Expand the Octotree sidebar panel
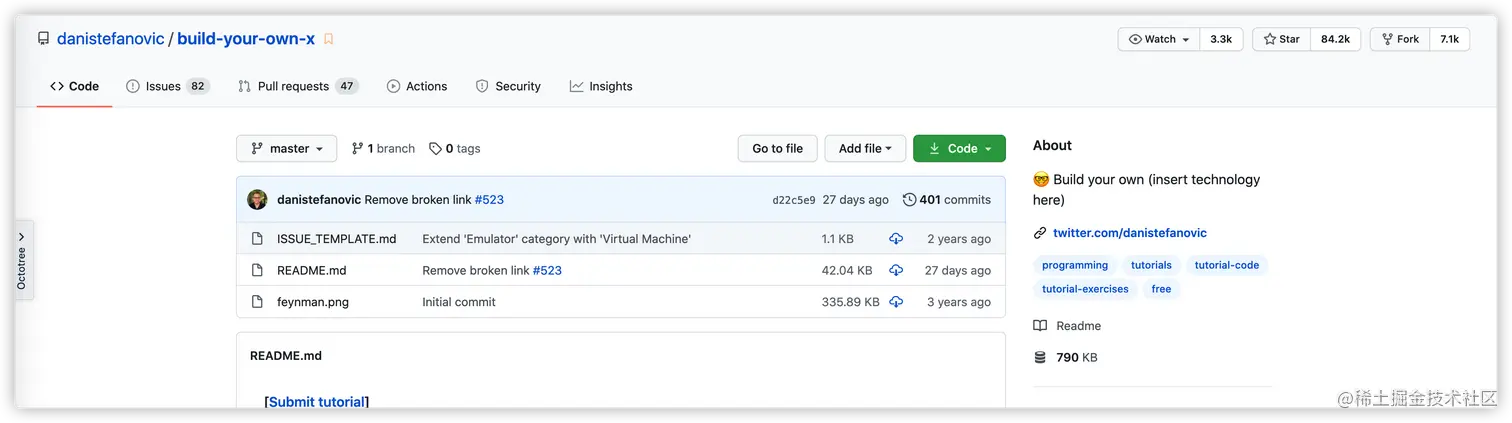Image resolution: width=1512 pixels, height=423 pixels. (23, 260)
